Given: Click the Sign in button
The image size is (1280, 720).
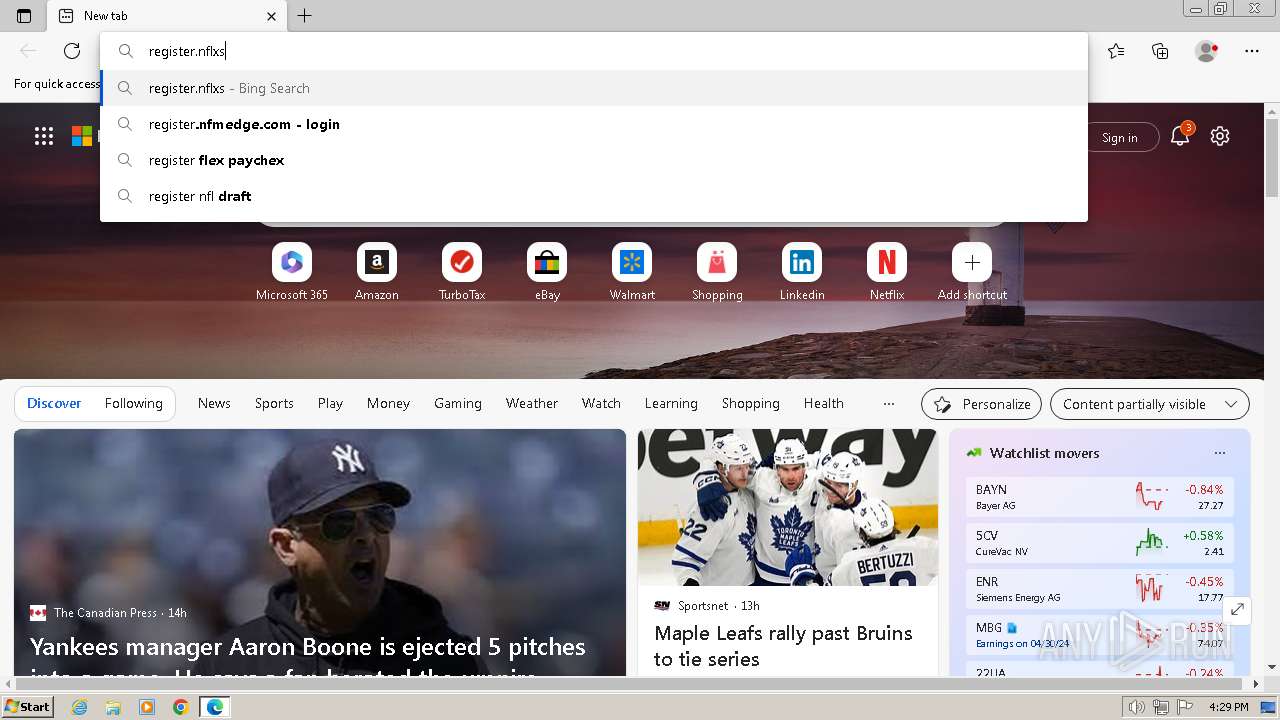Looking at the screenshot, I should pos(1119,137).
